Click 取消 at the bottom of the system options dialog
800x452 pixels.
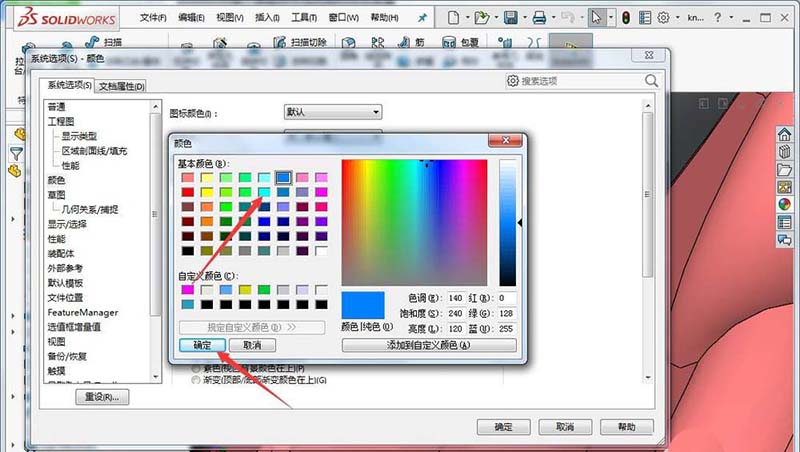[565, 426]
